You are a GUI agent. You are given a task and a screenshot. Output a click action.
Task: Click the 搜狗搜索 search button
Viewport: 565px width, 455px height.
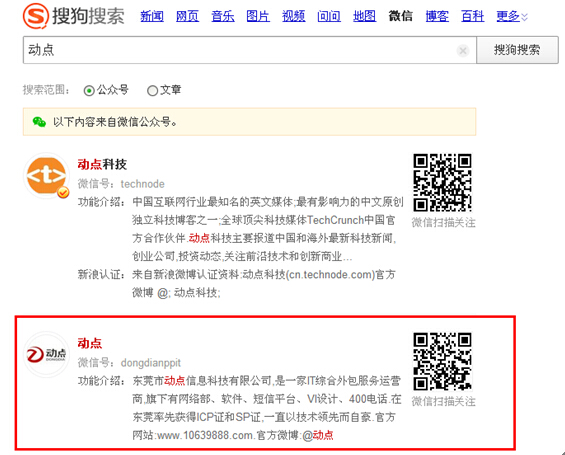517,50
